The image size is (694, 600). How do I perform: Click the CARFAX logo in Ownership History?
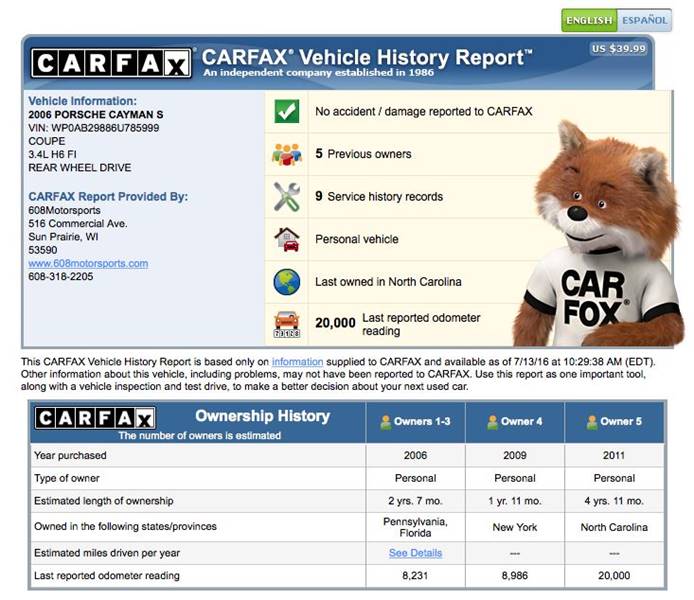(x=95, y=418)
